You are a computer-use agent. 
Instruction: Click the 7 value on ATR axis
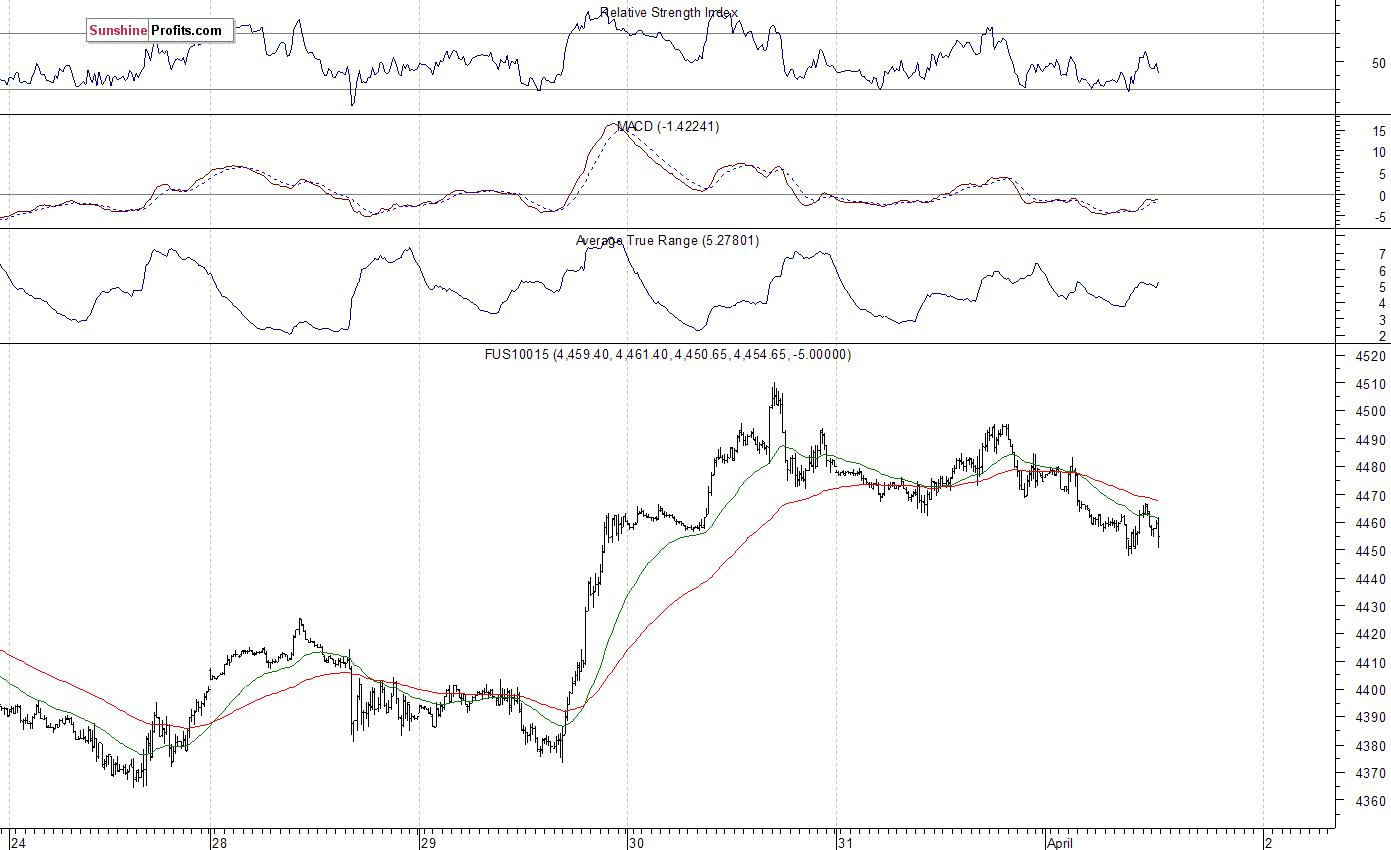pos(1381,255)
